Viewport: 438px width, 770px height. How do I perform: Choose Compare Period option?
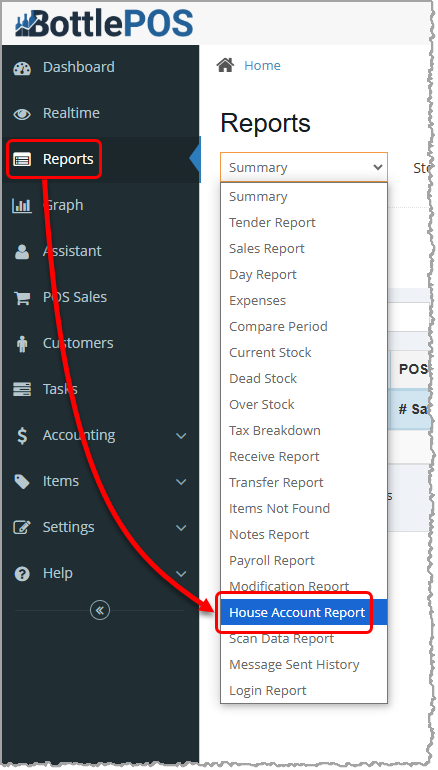coord(304,327)
